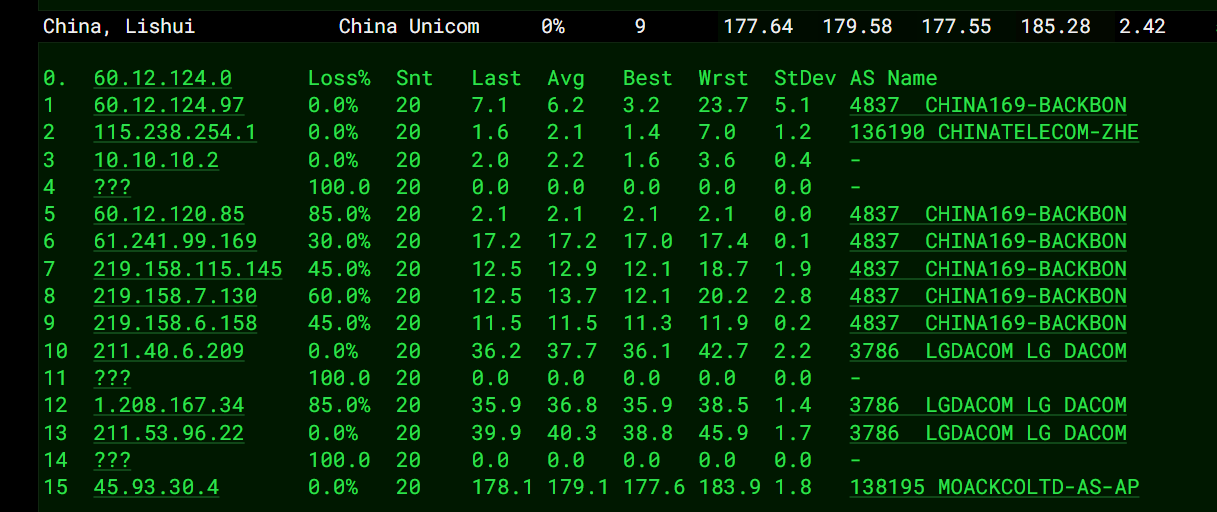Viewport: 1217px width, 512px height.
Task: Click the ??? link on hop 14
Action: point(112,460)
